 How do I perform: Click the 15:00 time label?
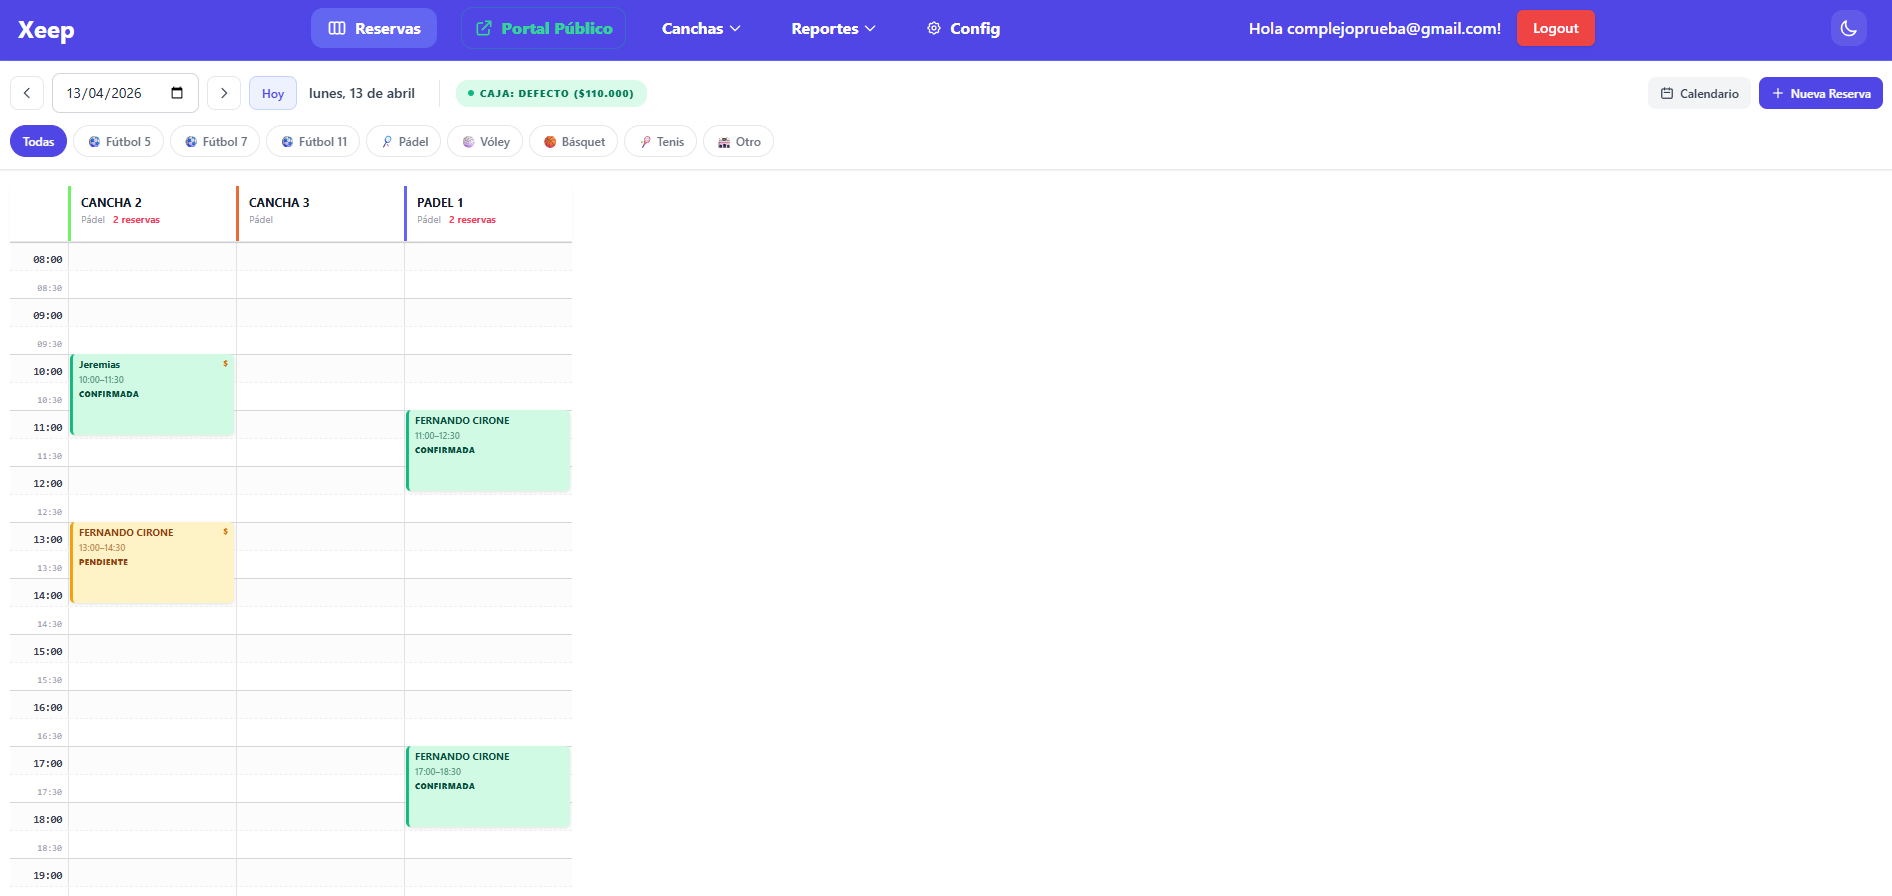coord(47,652)
